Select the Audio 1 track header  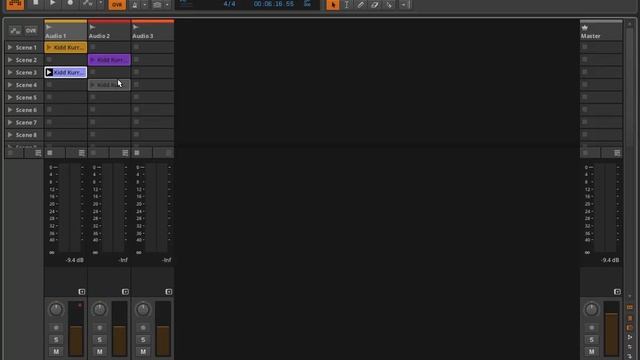[65, 31]
